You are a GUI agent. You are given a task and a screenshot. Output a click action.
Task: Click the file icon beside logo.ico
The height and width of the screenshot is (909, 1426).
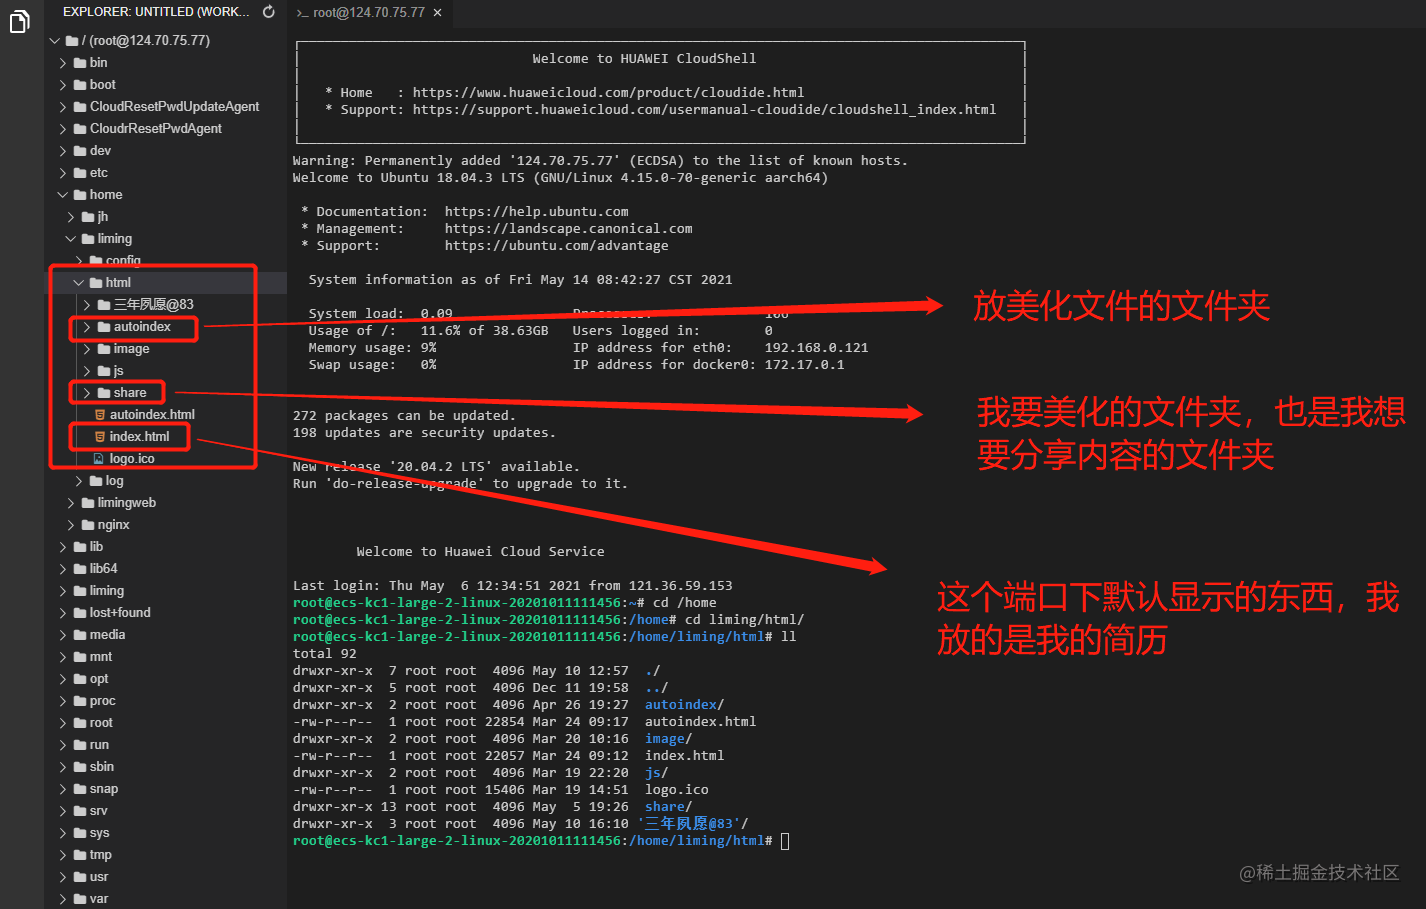100,458
